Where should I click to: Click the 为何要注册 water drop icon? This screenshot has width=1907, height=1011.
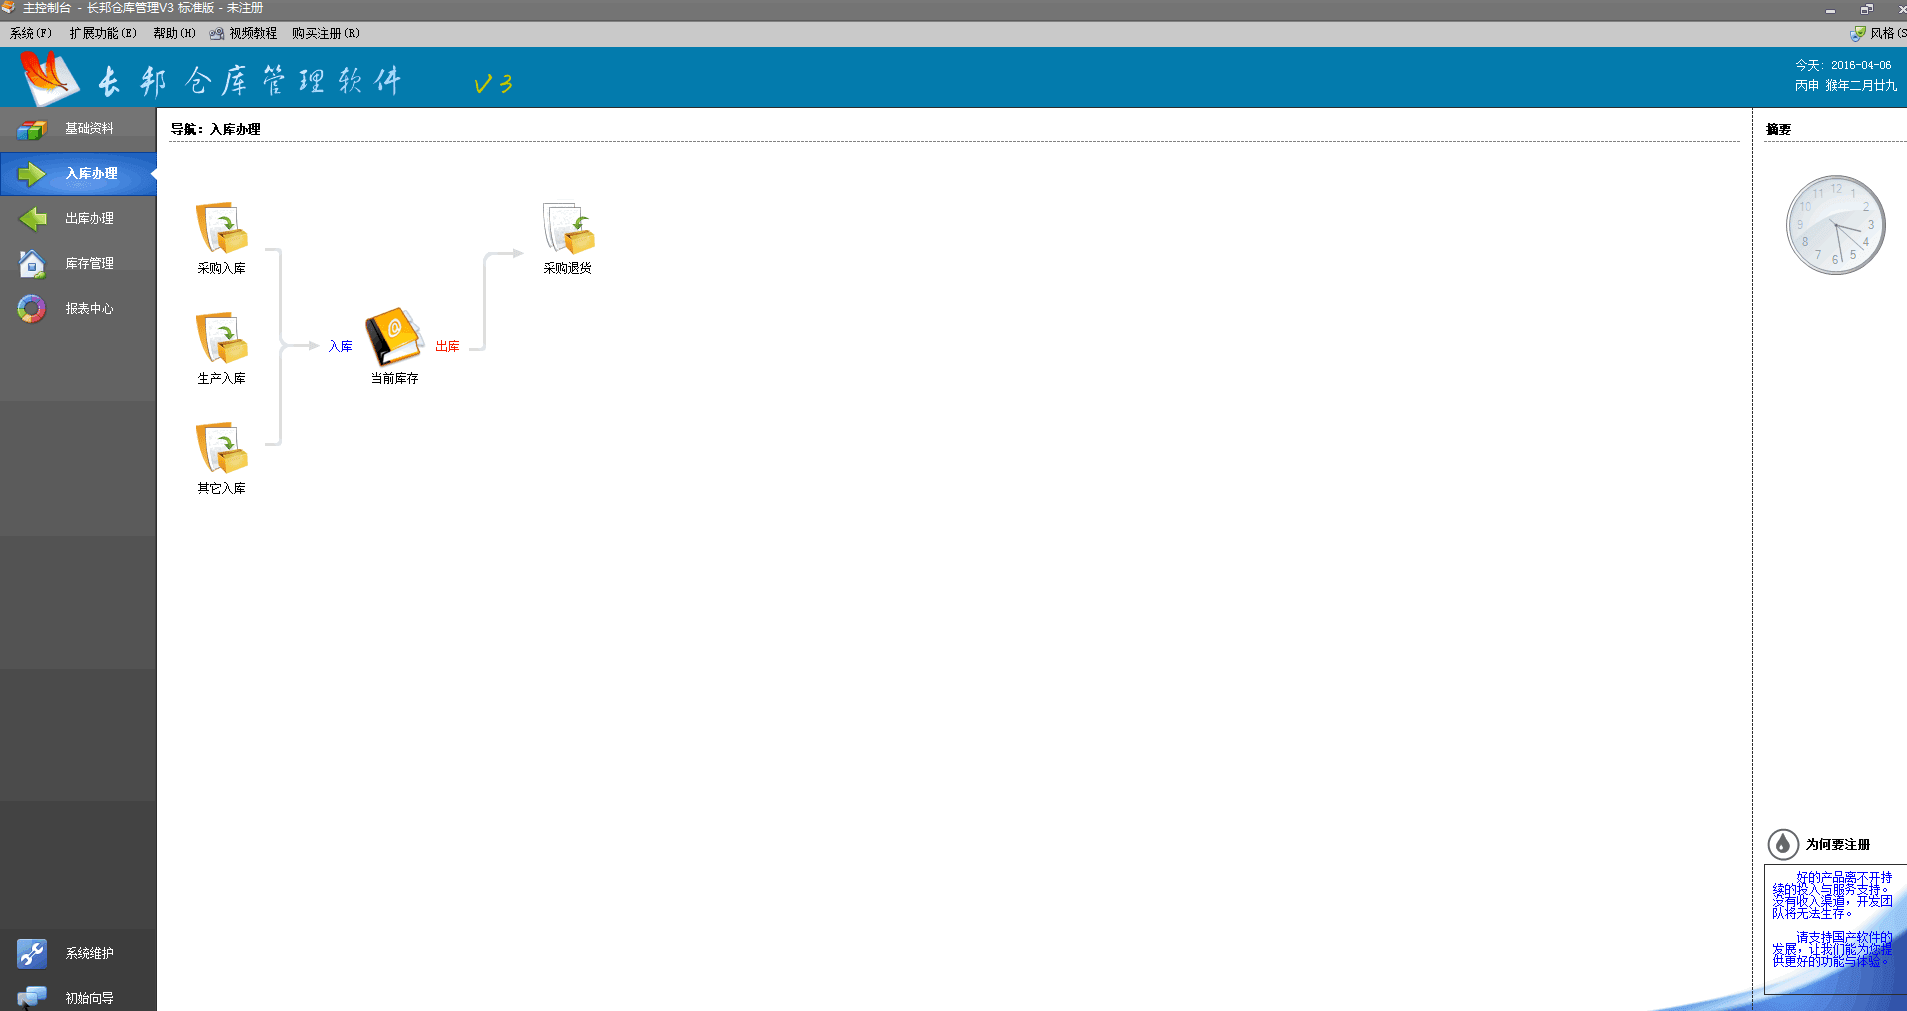coord(1783,845)
